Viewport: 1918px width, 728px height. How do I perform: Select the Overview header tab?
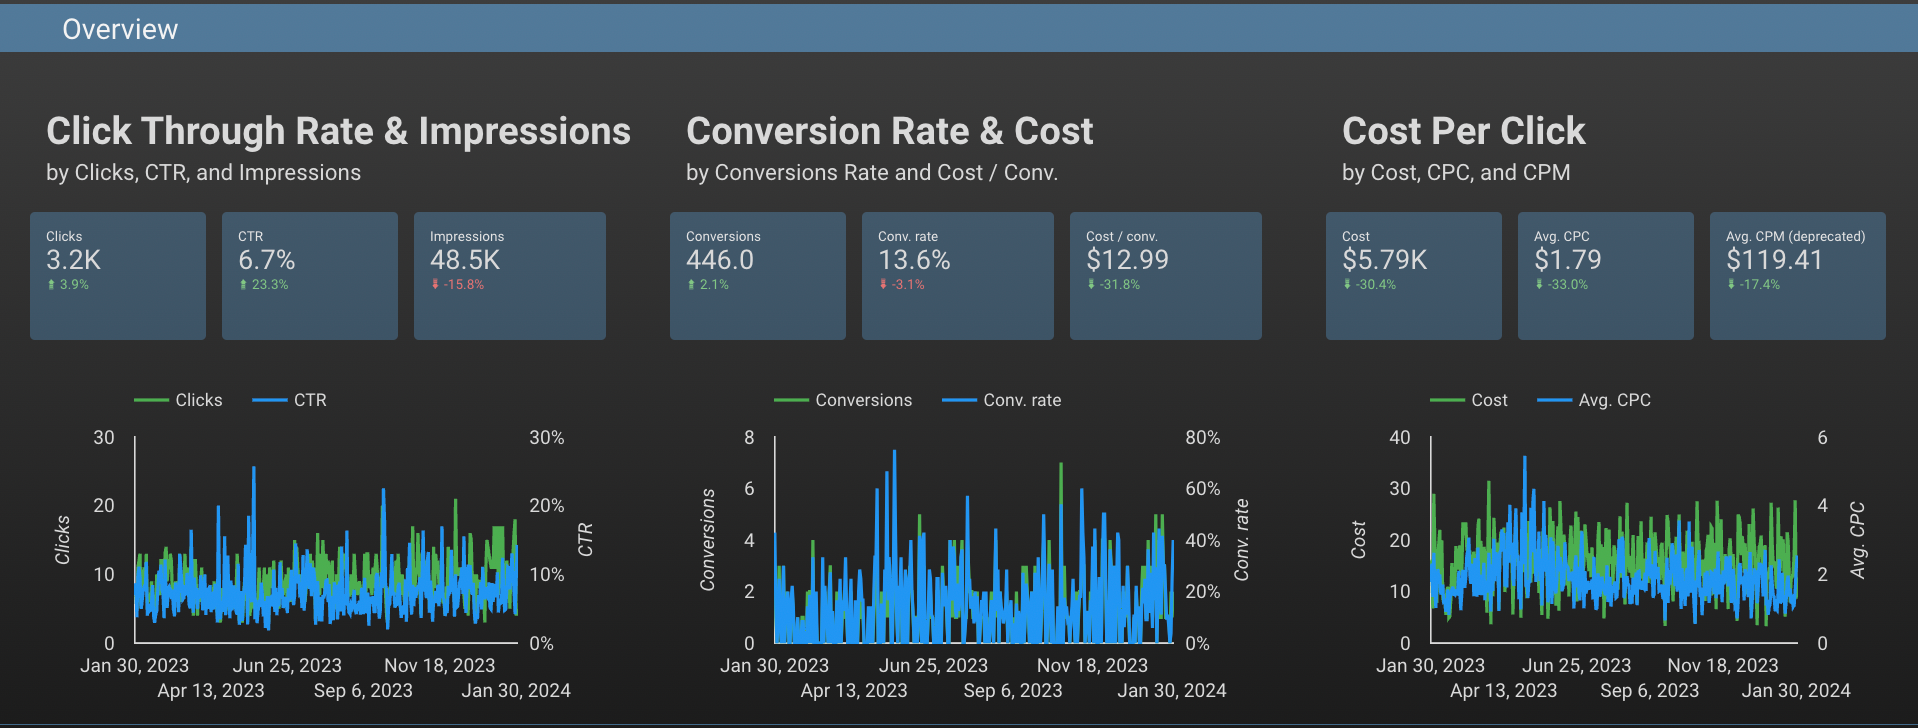click(x=120, y=29)
